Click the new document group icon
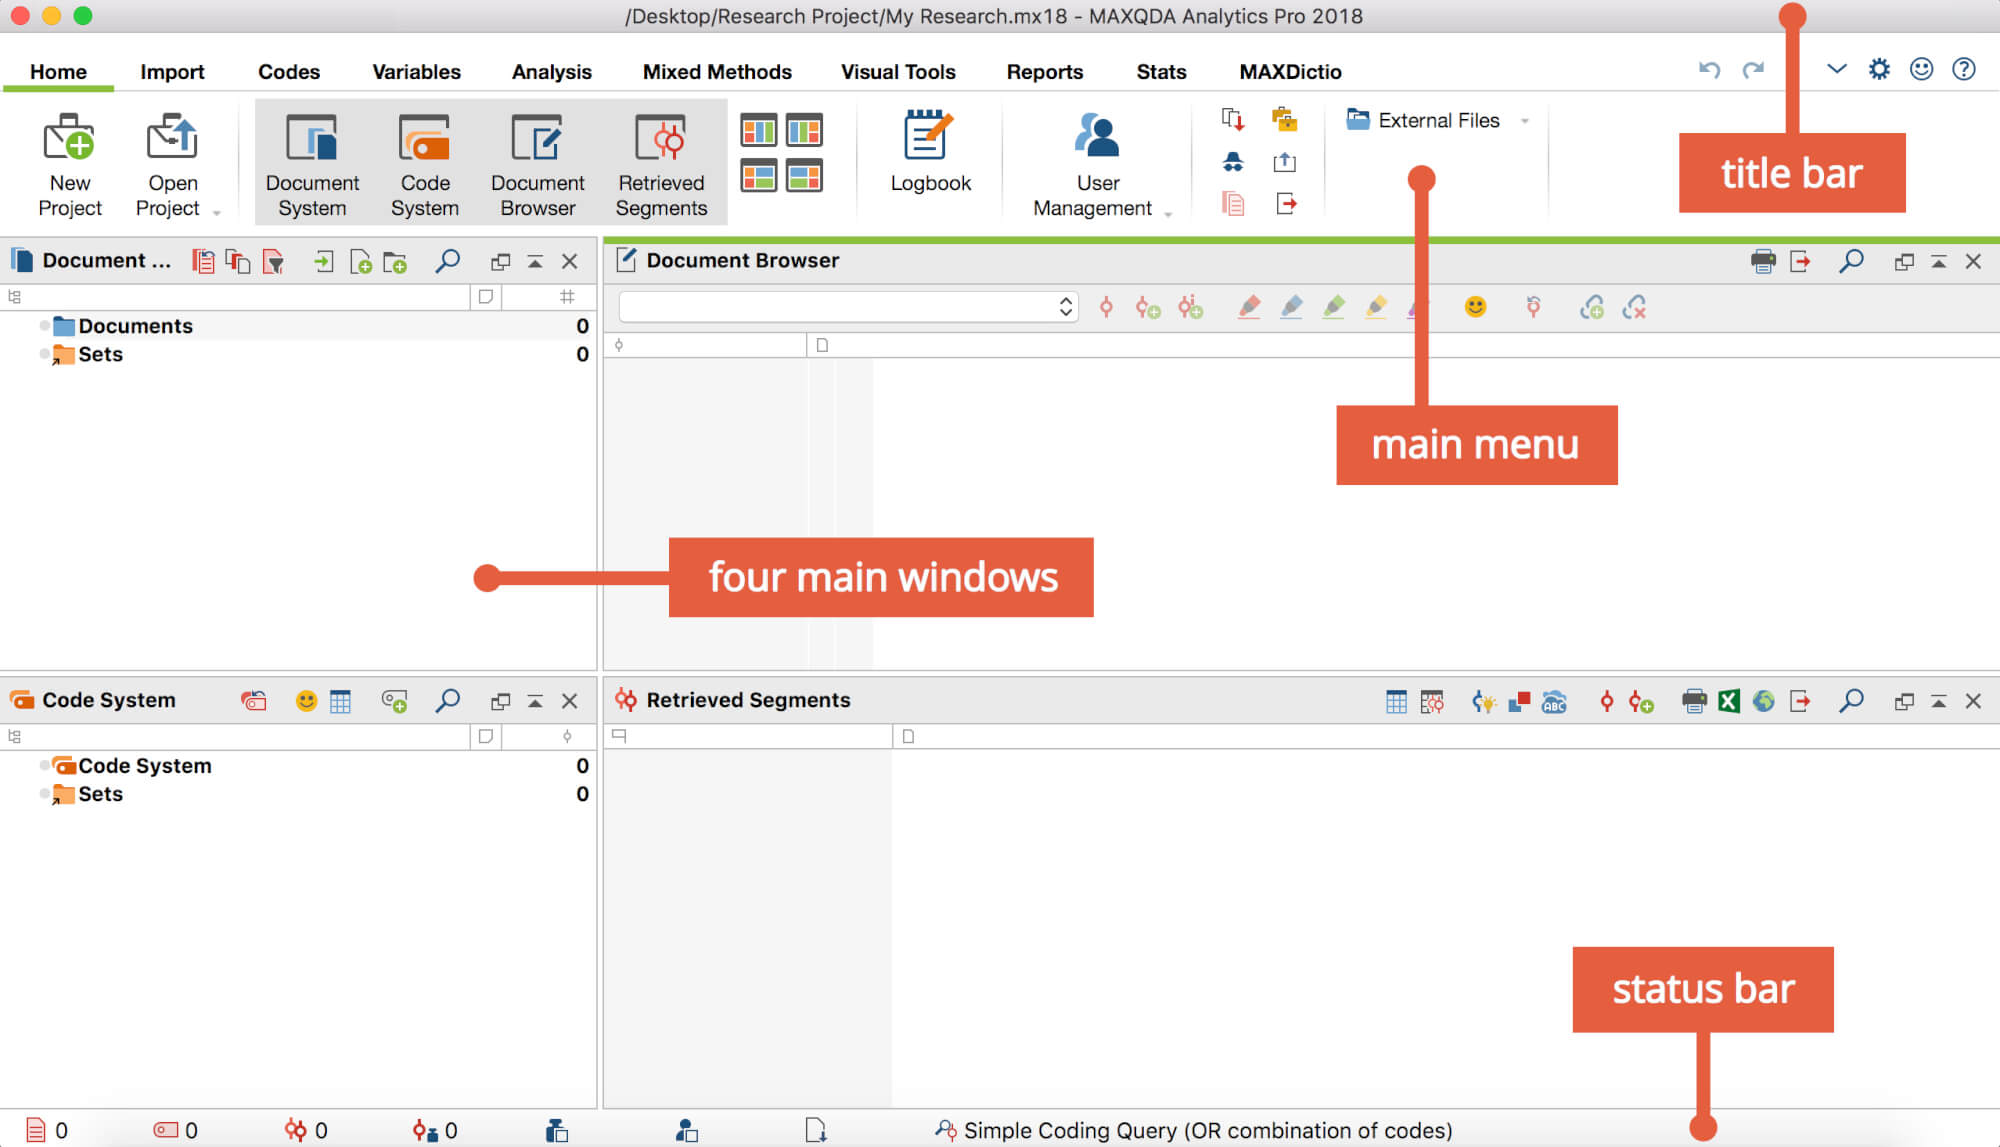The width and height of the screenshot is (2000, 1147). pos(395,262)
